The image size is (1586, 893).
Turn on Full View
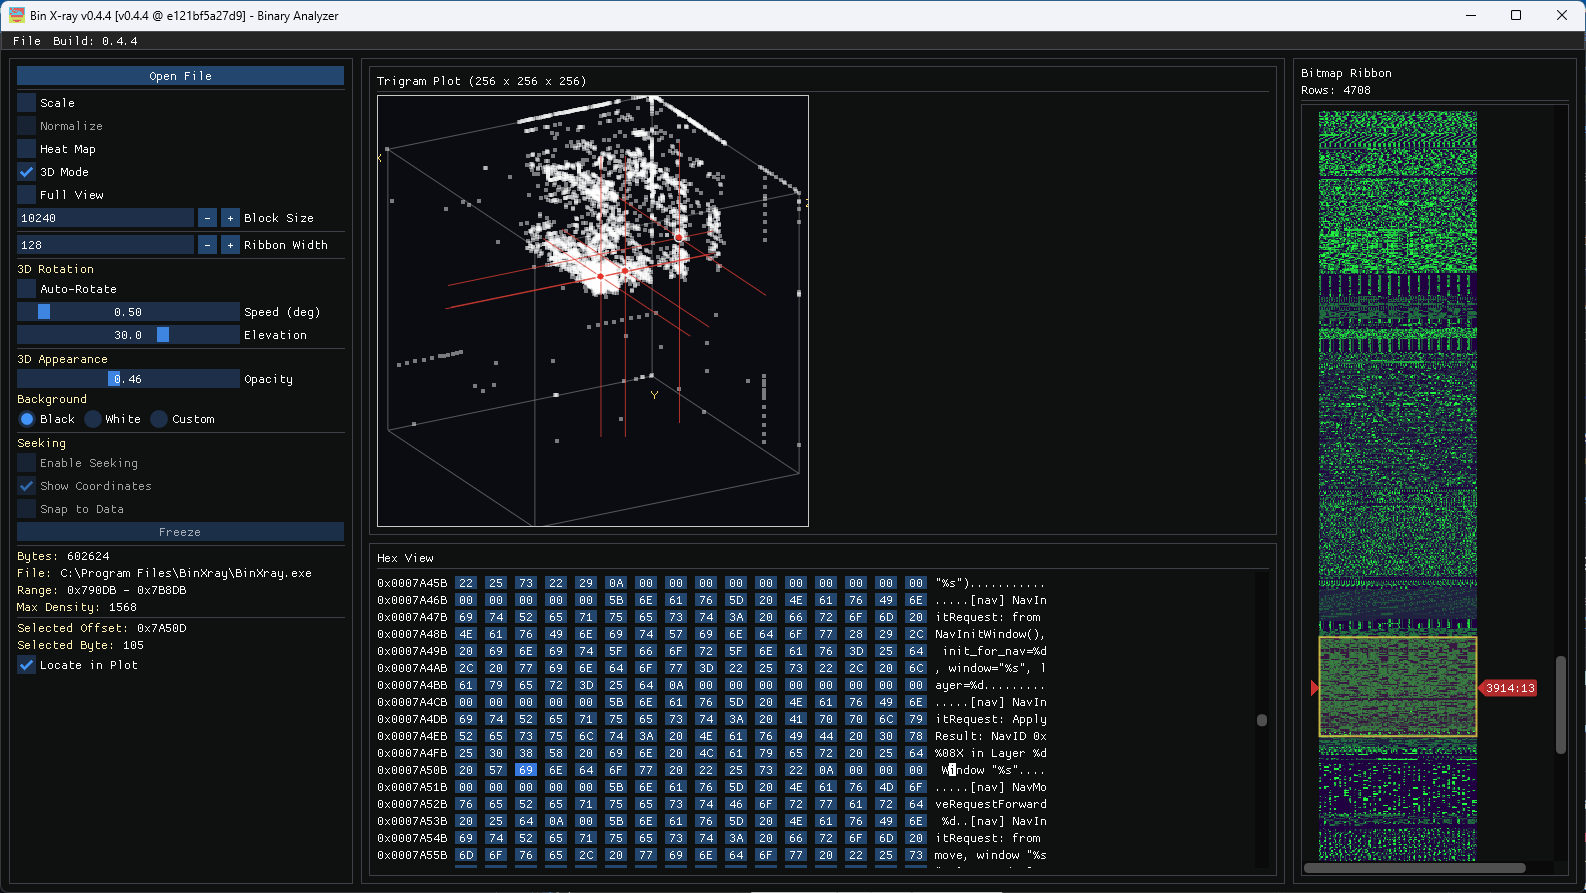(x=26, y=195)
